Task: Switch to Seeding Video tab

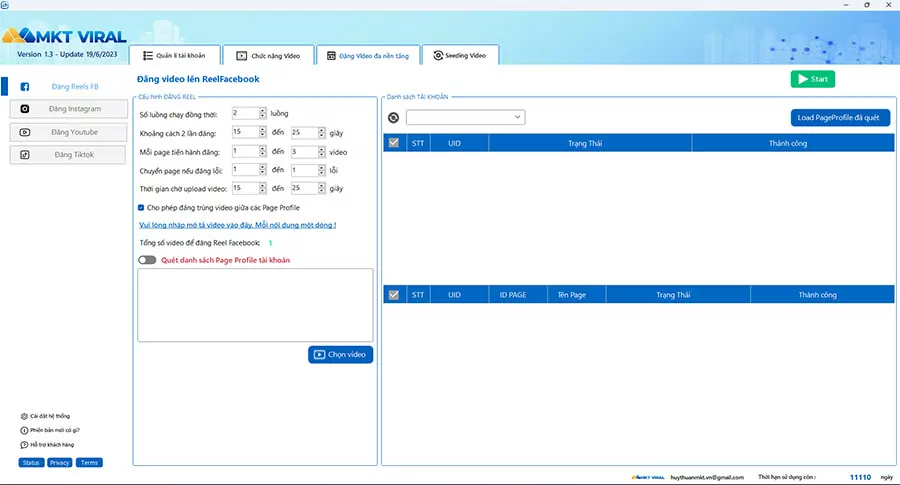Action: pyautogui.click(x=460, y=56)
